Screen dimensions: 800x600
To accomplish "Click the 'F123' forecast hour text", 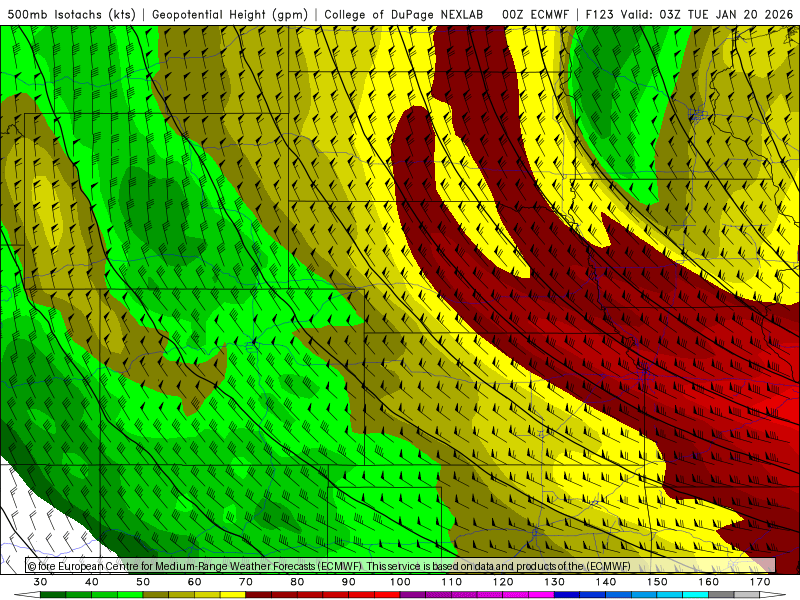I will click(x=599, y=14).
